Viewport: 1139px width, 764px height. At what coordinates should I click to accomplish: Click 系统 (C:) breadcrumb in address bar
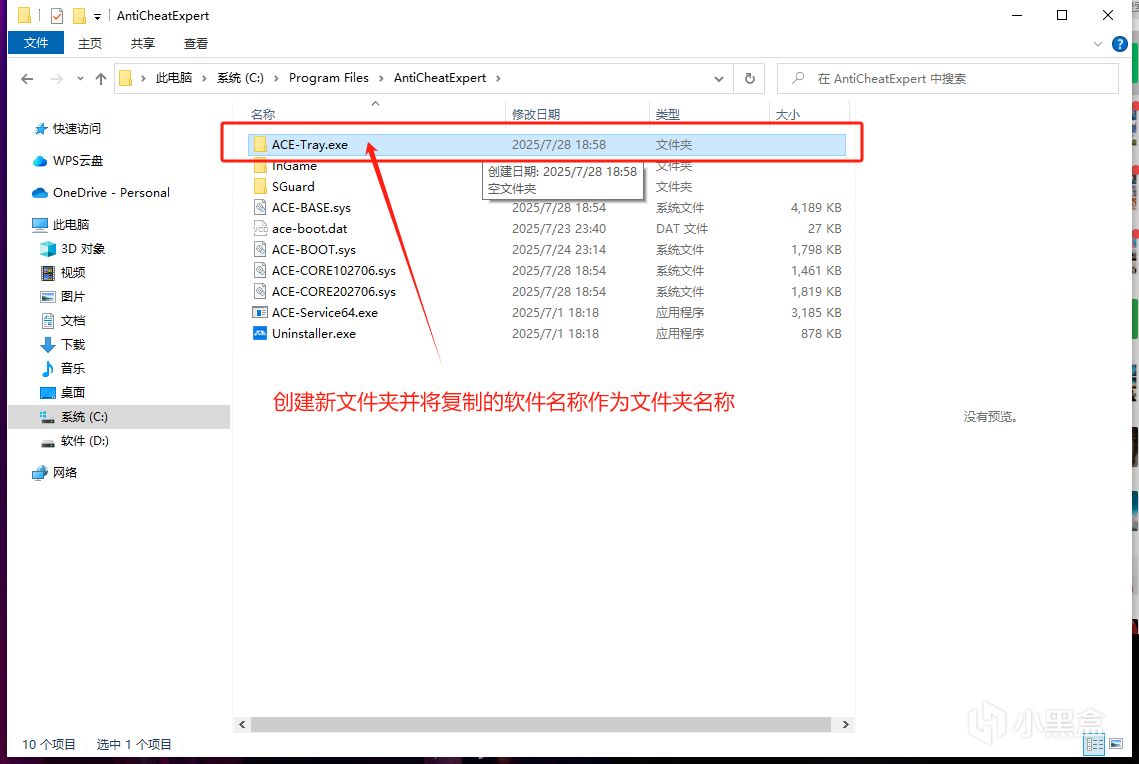(x=240, y=78)
